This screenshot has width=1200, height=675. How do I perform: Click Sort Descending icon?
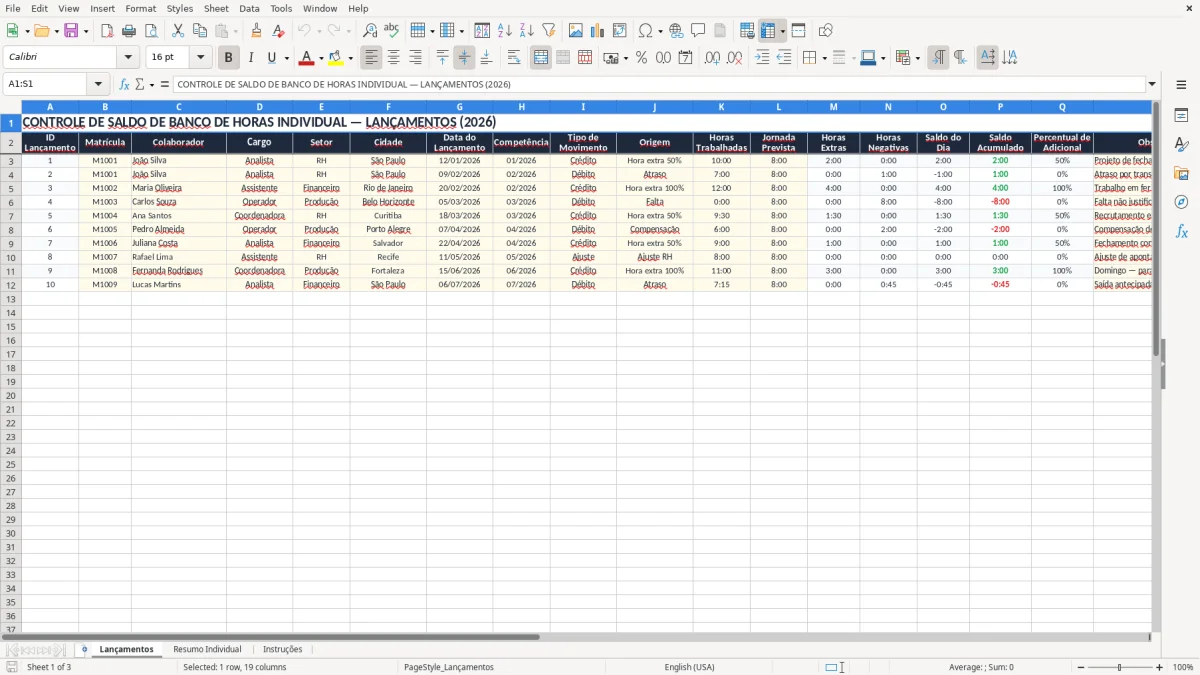(527, 31)
